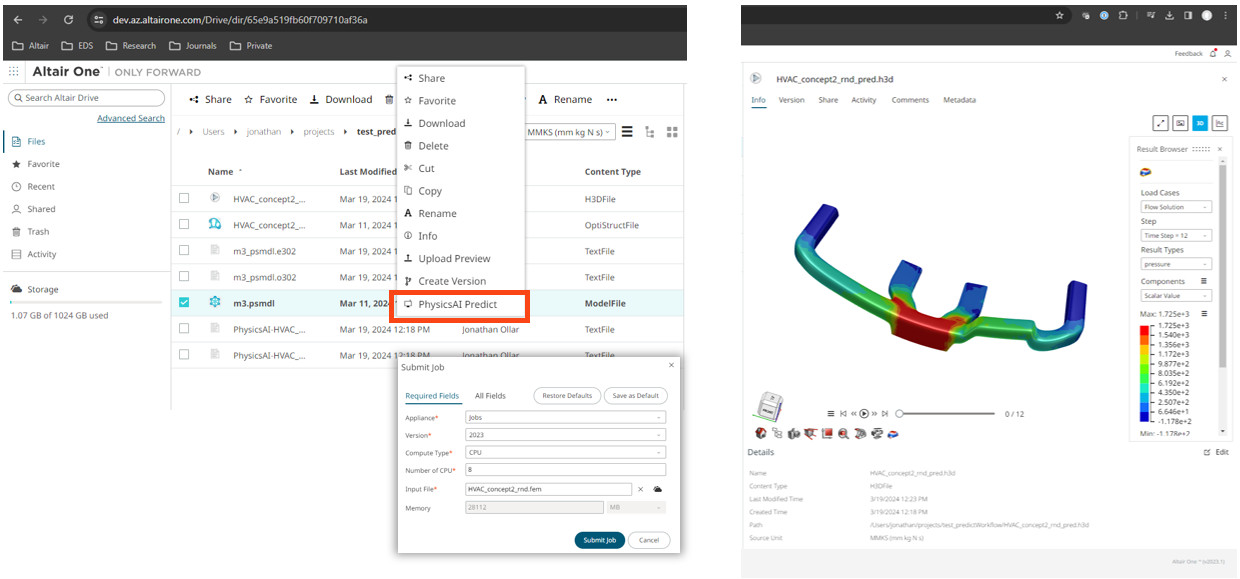This screenshot has height=579, width=1240.
Task: Check the m3_psmdl.e302 file checkbox
Action: click(184, 251)
